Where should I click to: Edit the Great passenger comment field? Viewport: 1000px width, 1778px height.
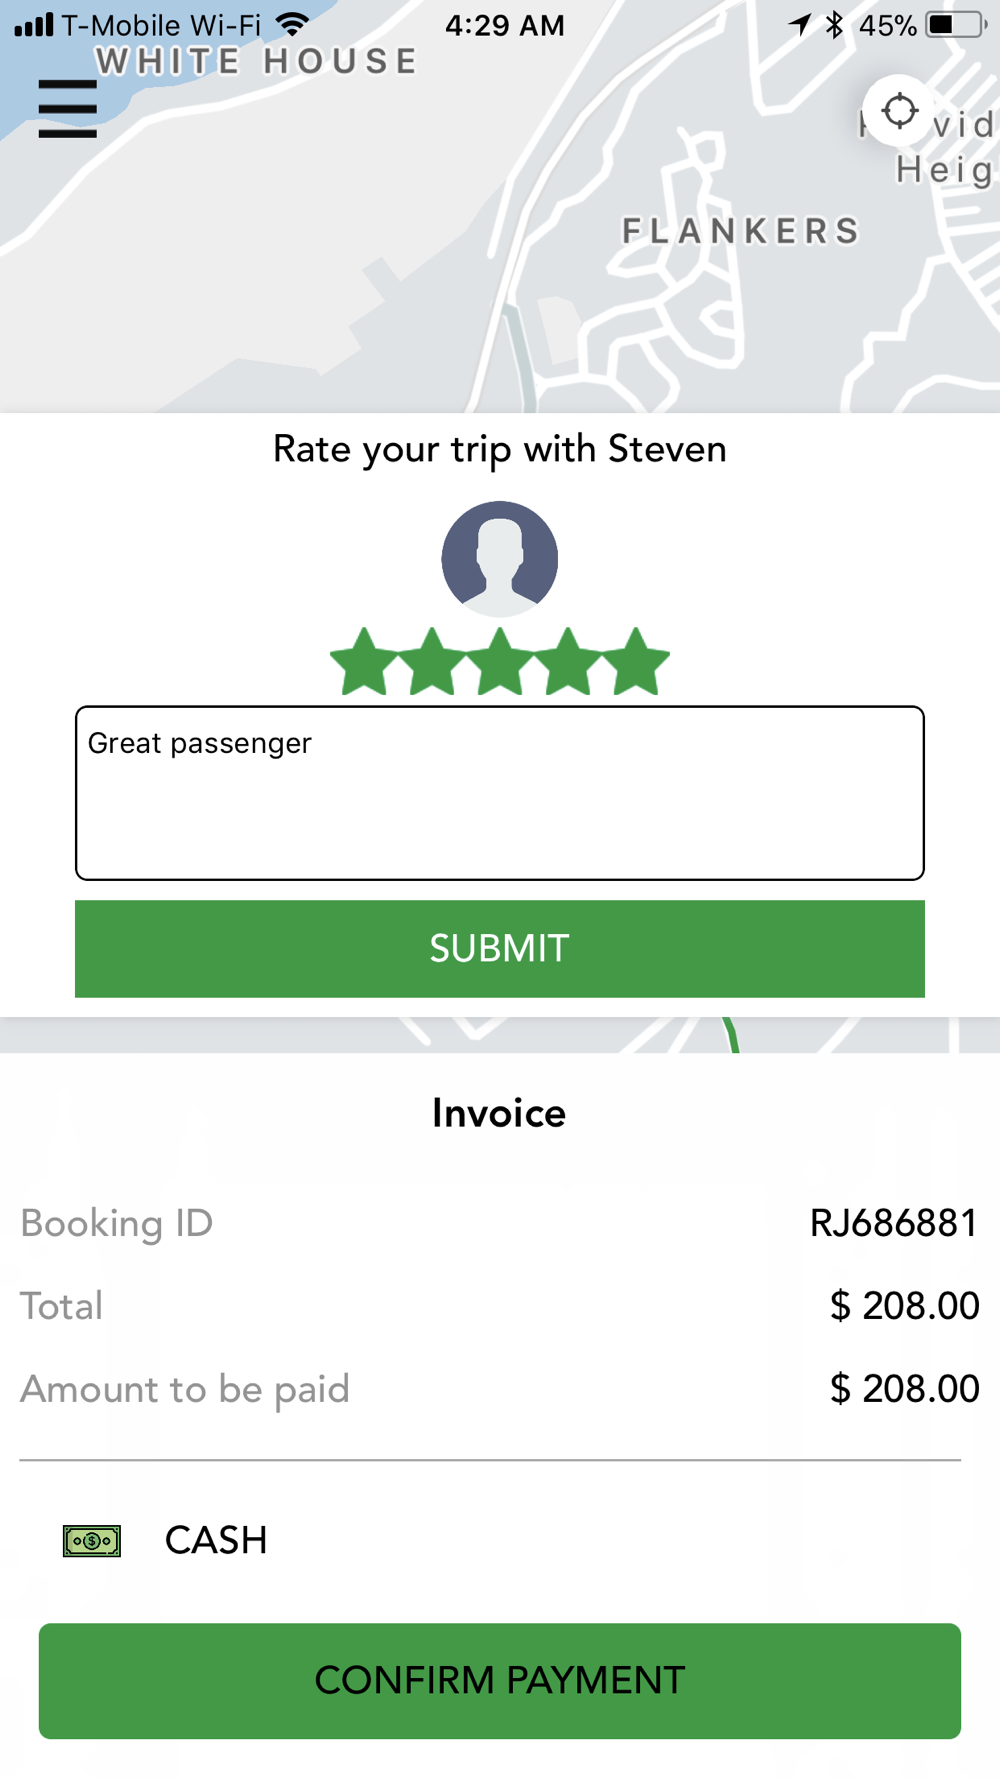pyautogui.click(x=500, y=793)
